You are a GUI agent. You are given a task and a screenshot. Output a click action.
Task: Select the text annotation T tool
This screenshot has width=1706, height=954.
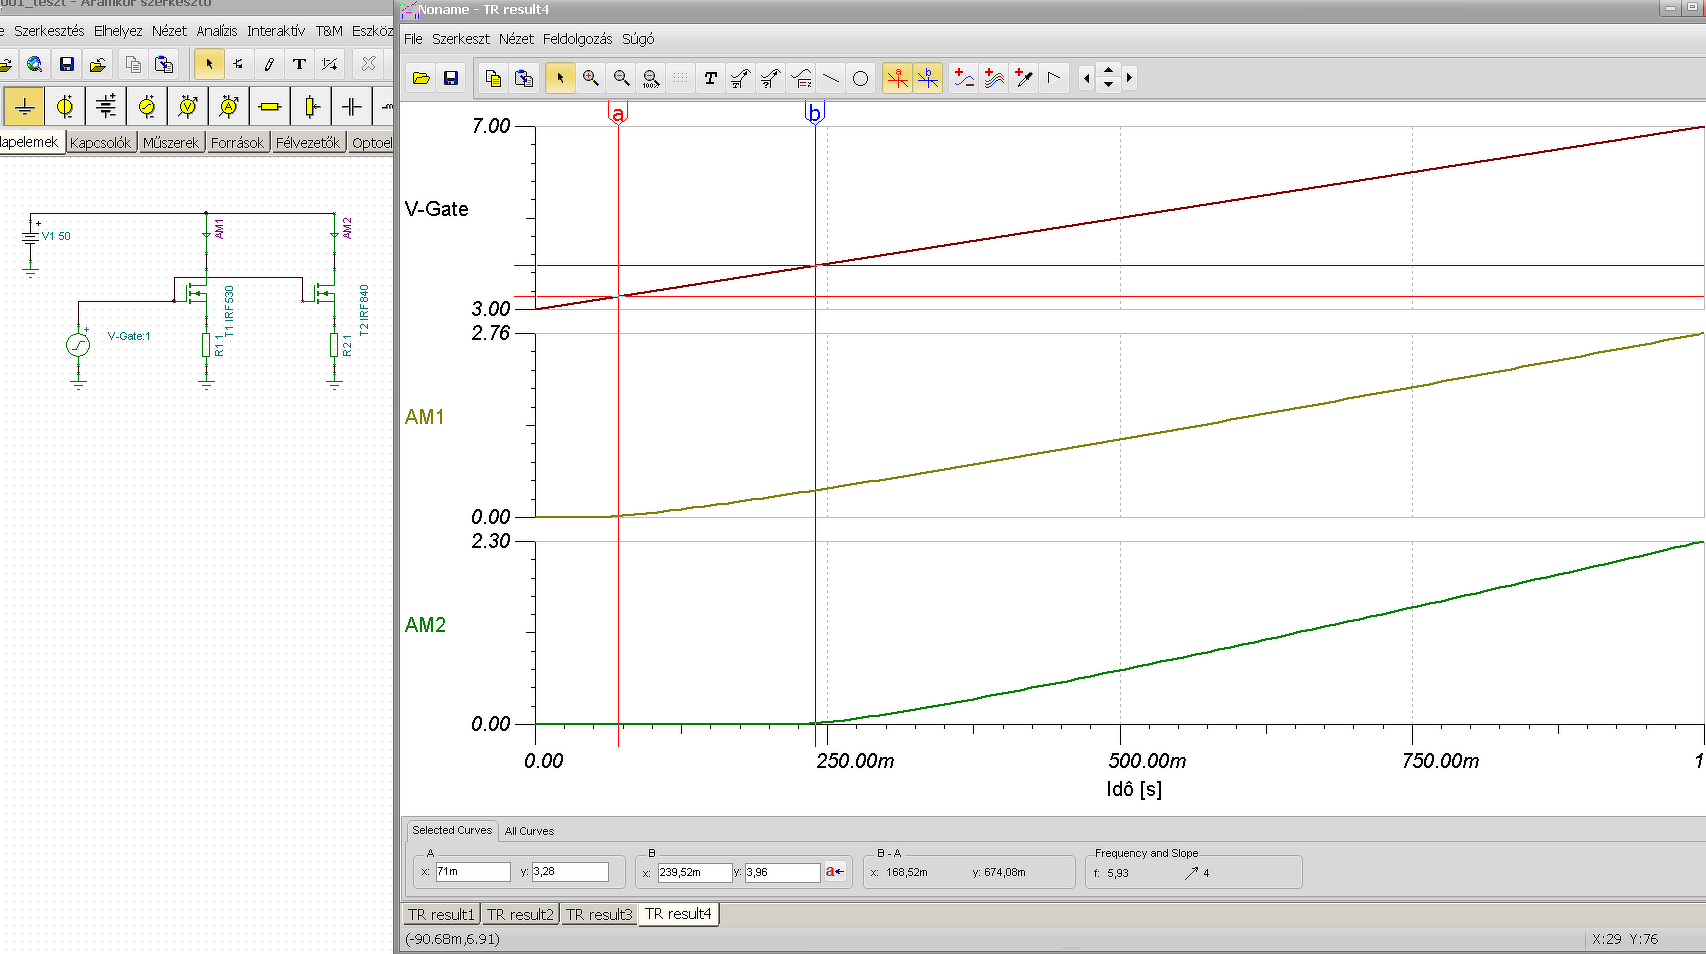tap(710, 78)
